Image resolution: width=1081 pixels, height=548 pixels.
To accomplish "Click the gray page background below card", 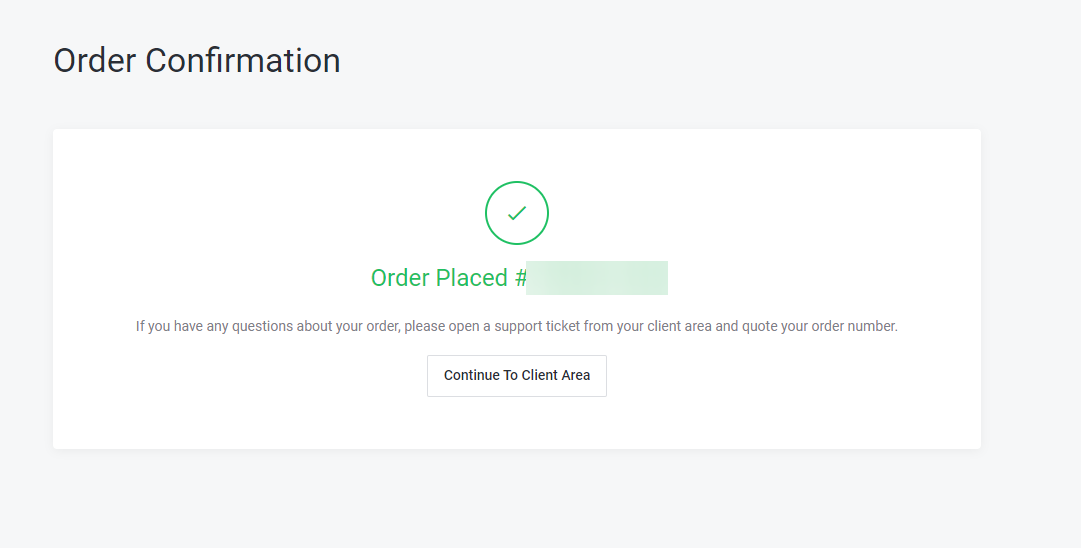I will pos(517,500).
